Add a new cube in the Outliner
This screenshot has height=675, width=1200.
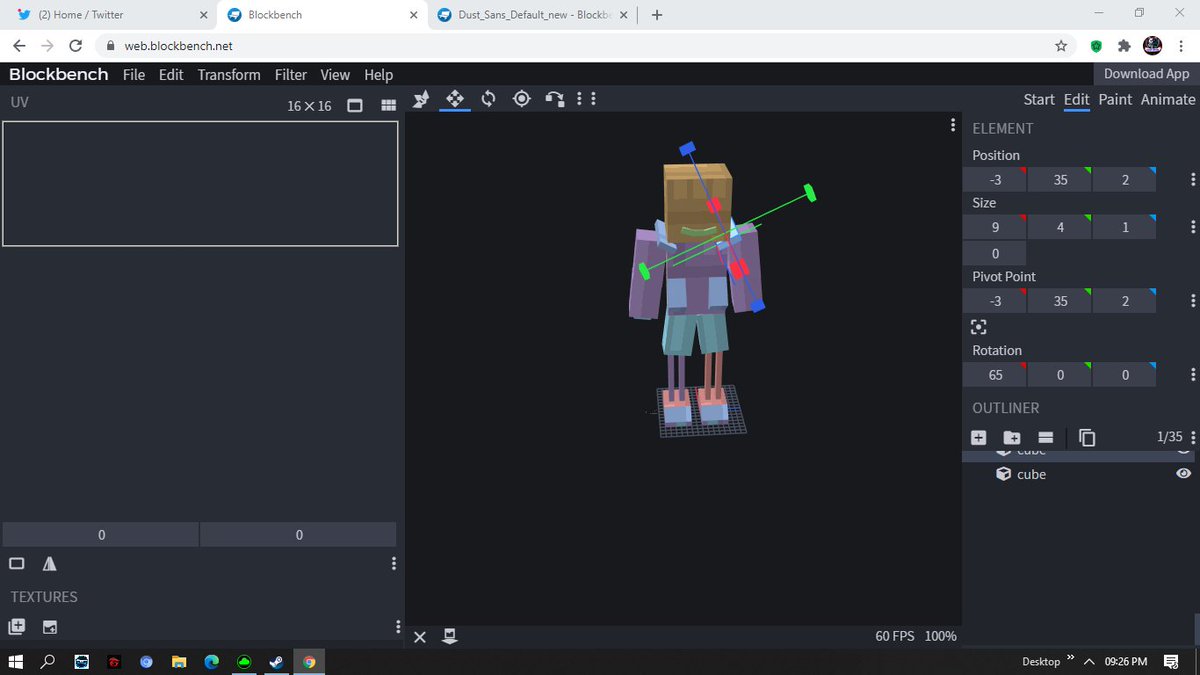978,437
